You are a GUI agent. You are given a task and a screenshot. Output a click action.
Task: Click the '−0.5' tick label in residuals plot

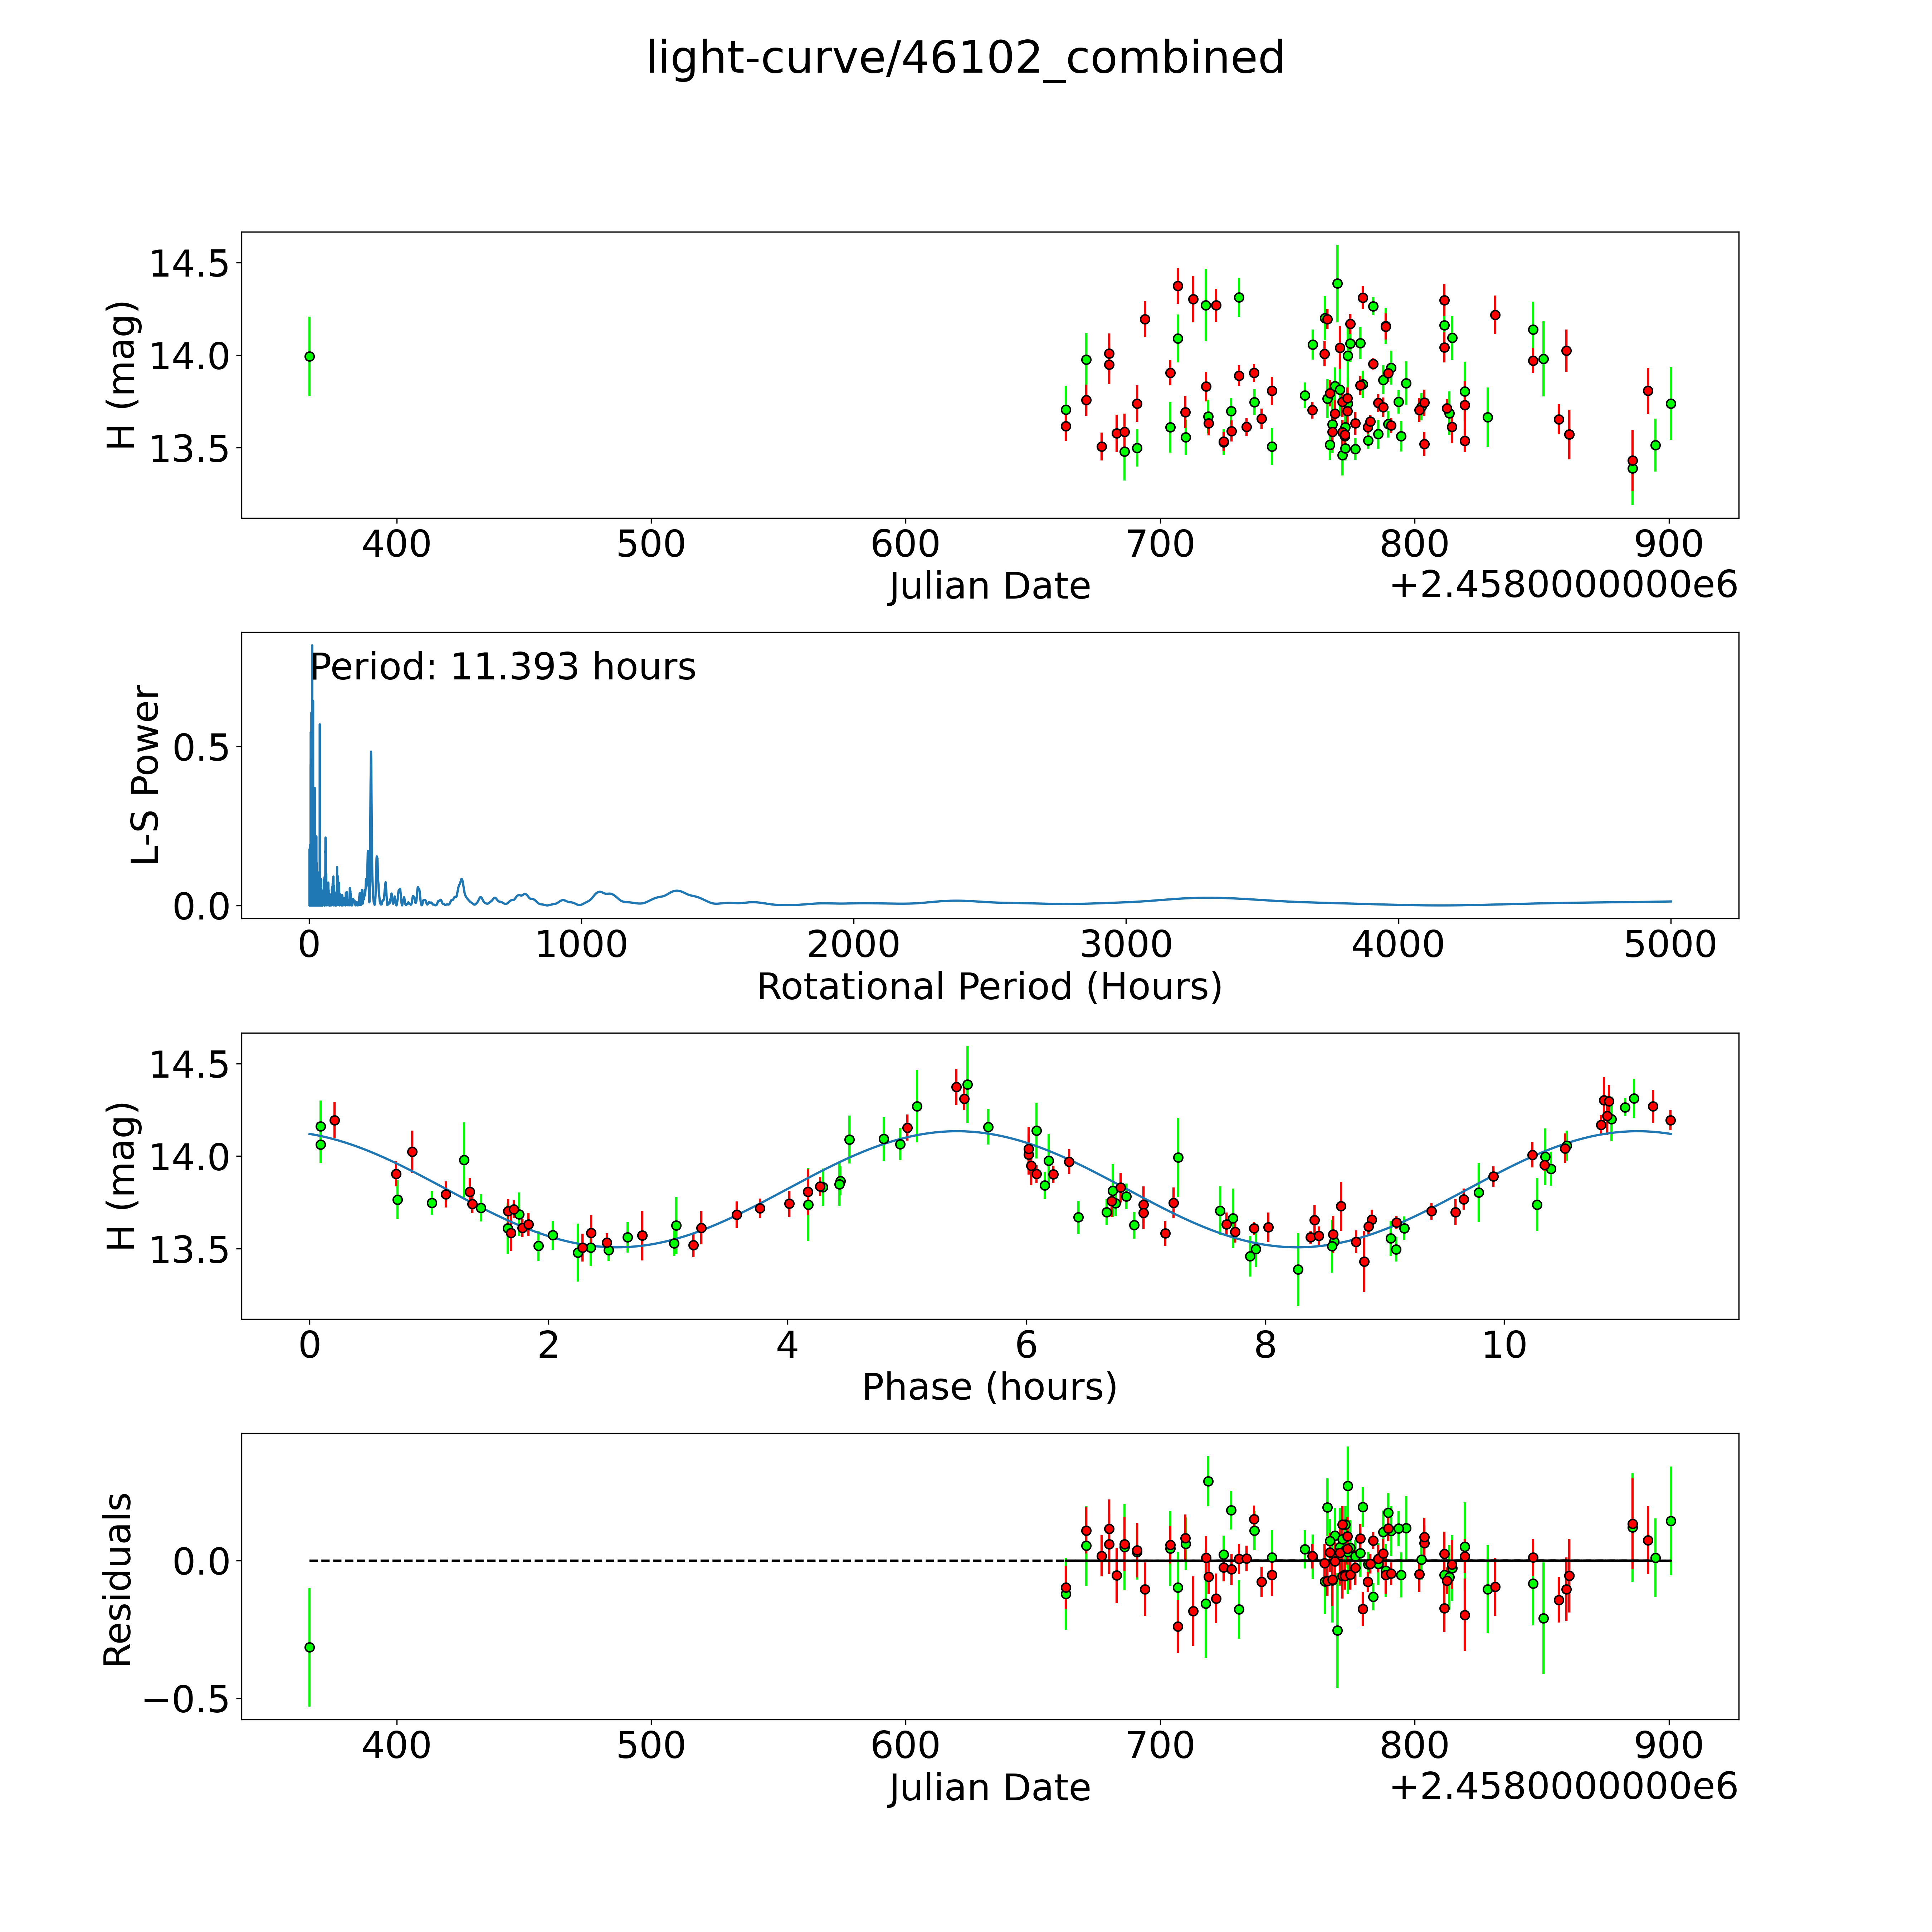186,1699
